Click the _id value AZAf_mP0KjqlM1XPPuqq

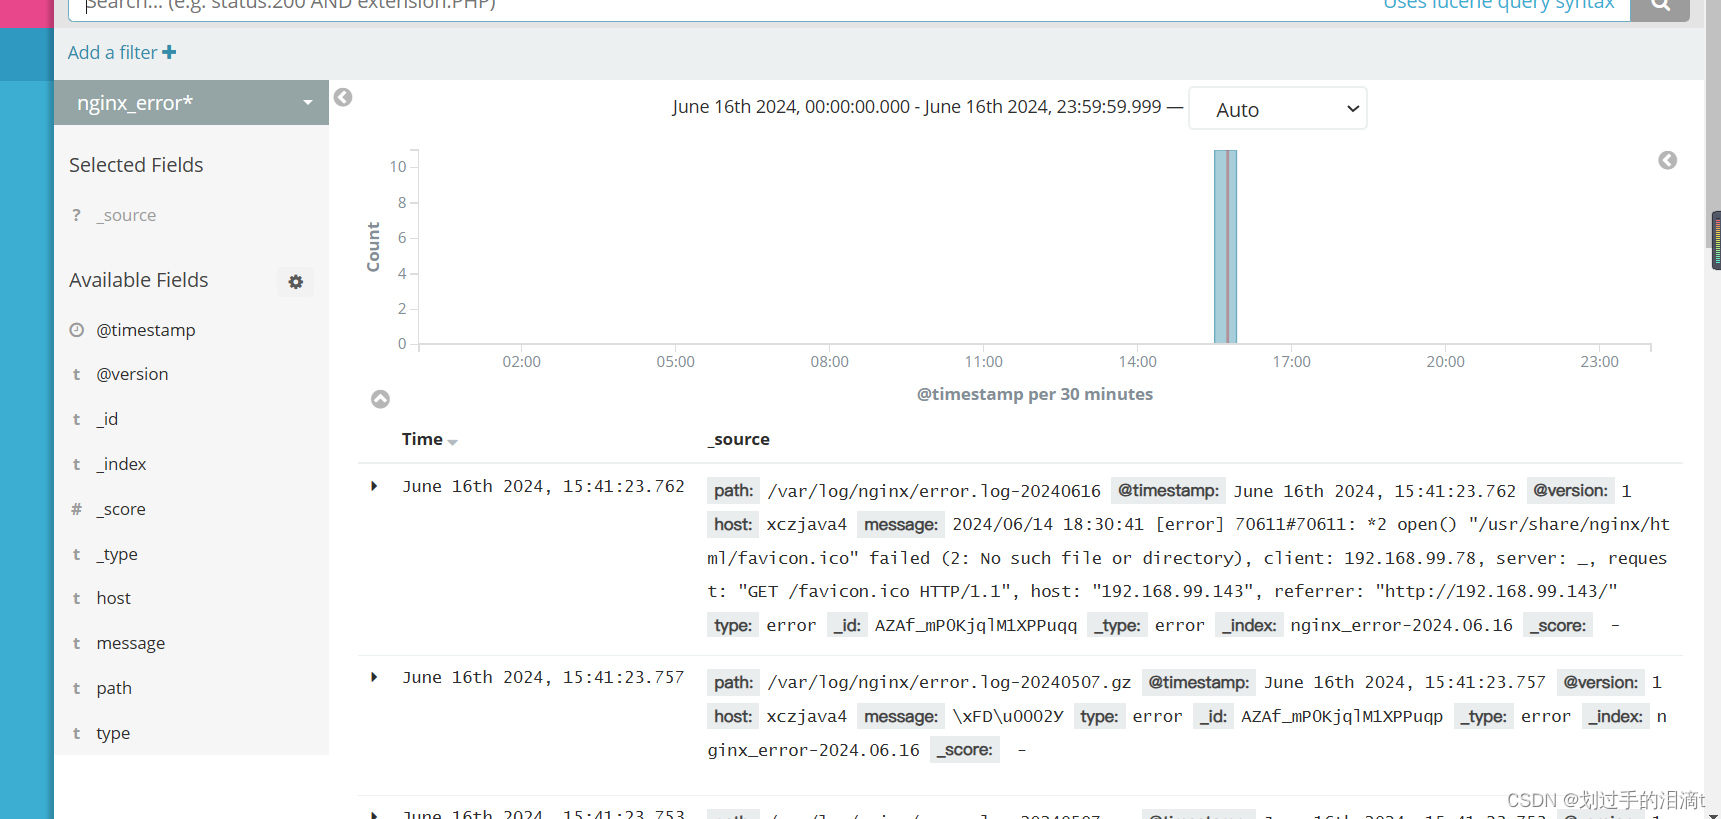click(976, 625)
